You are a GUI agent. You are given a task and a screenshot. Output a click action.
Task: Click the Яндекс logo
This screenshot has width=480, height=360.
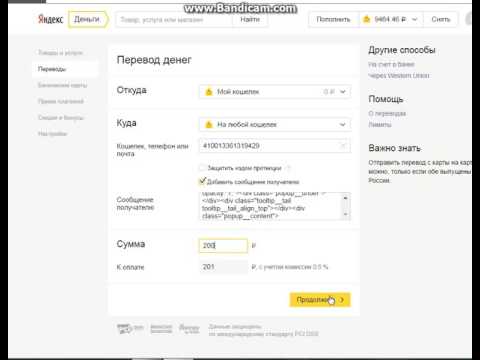click(x=51, y=19)
